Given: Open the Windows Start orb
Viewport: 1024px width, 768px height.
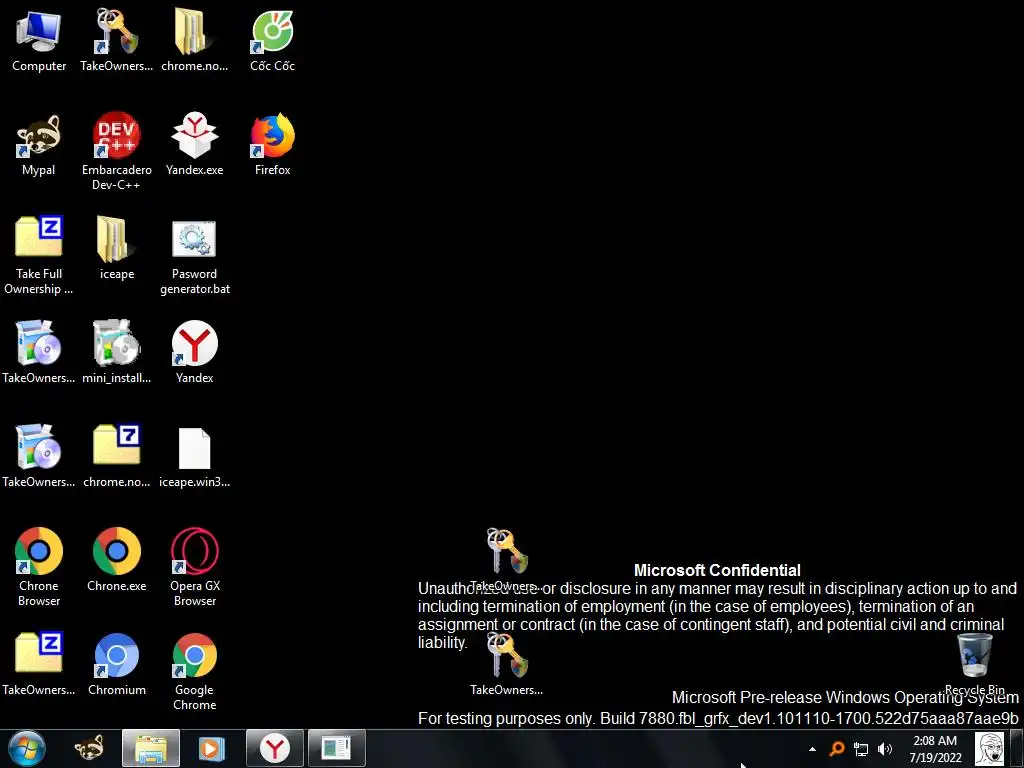Looking at the screenshot, I should [26, 748].
